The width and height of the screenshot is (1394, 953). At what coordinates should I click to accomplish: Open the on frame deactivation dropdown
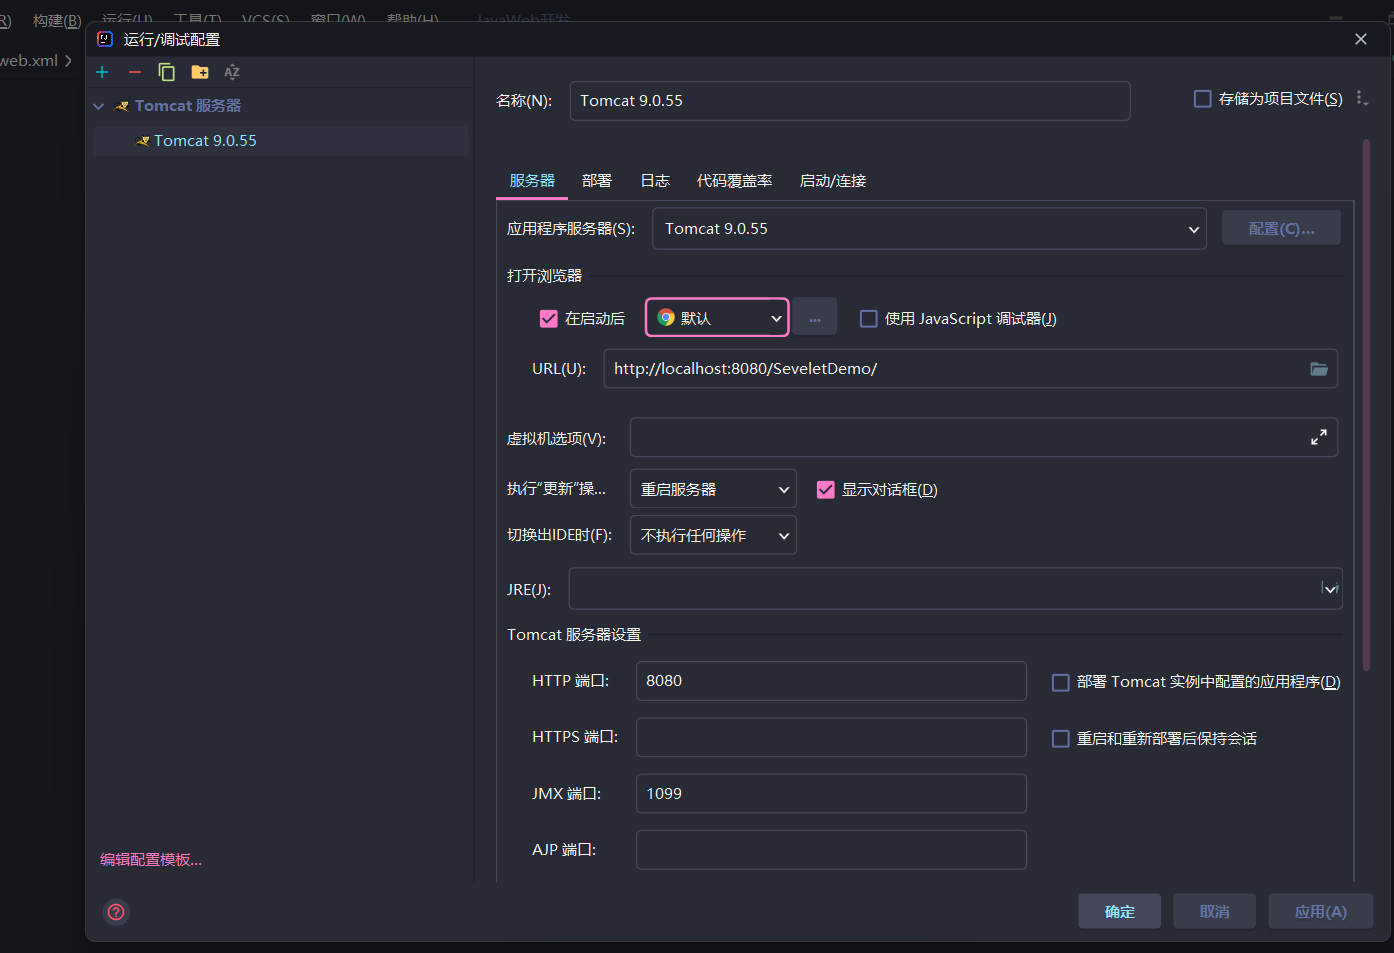713,535
